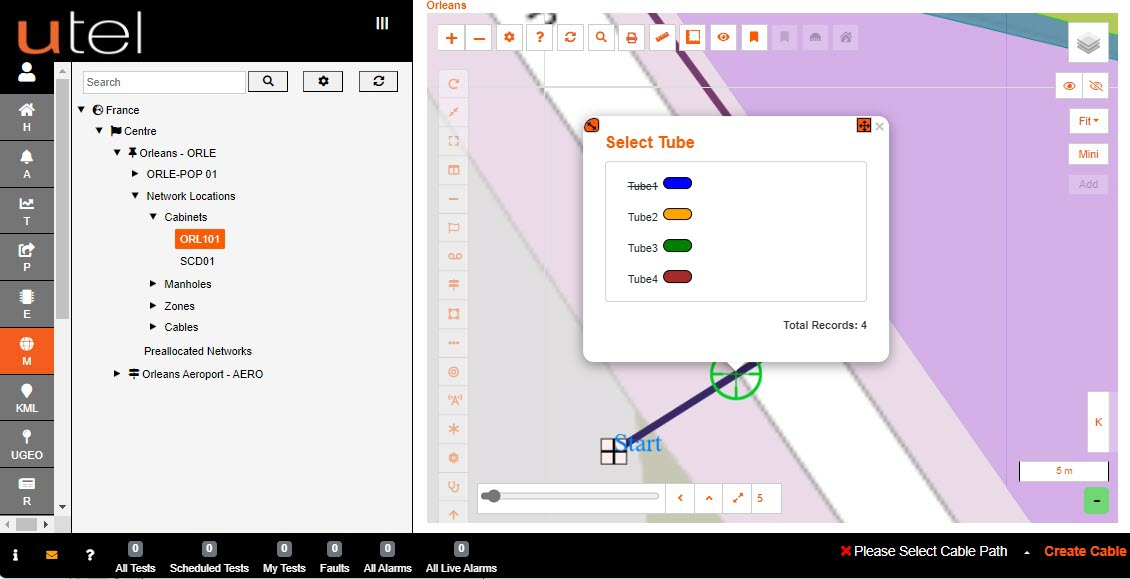Select the radio tower antenna map tool
The height and width of the screenshot is (579, 1130).
(454, 400)
